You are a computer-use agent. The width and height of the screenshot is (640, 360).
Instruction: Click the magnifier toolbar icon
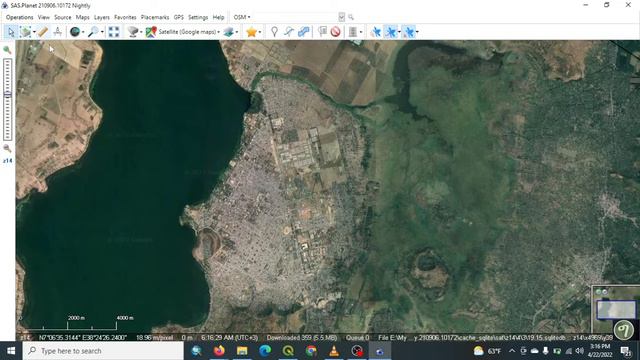[x=93, y=32]
